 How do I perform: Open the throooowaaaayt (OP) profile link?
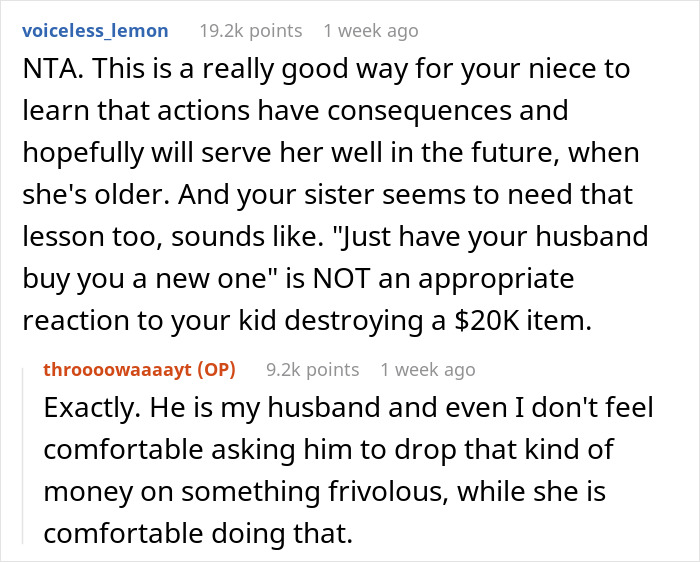(139, 370)
